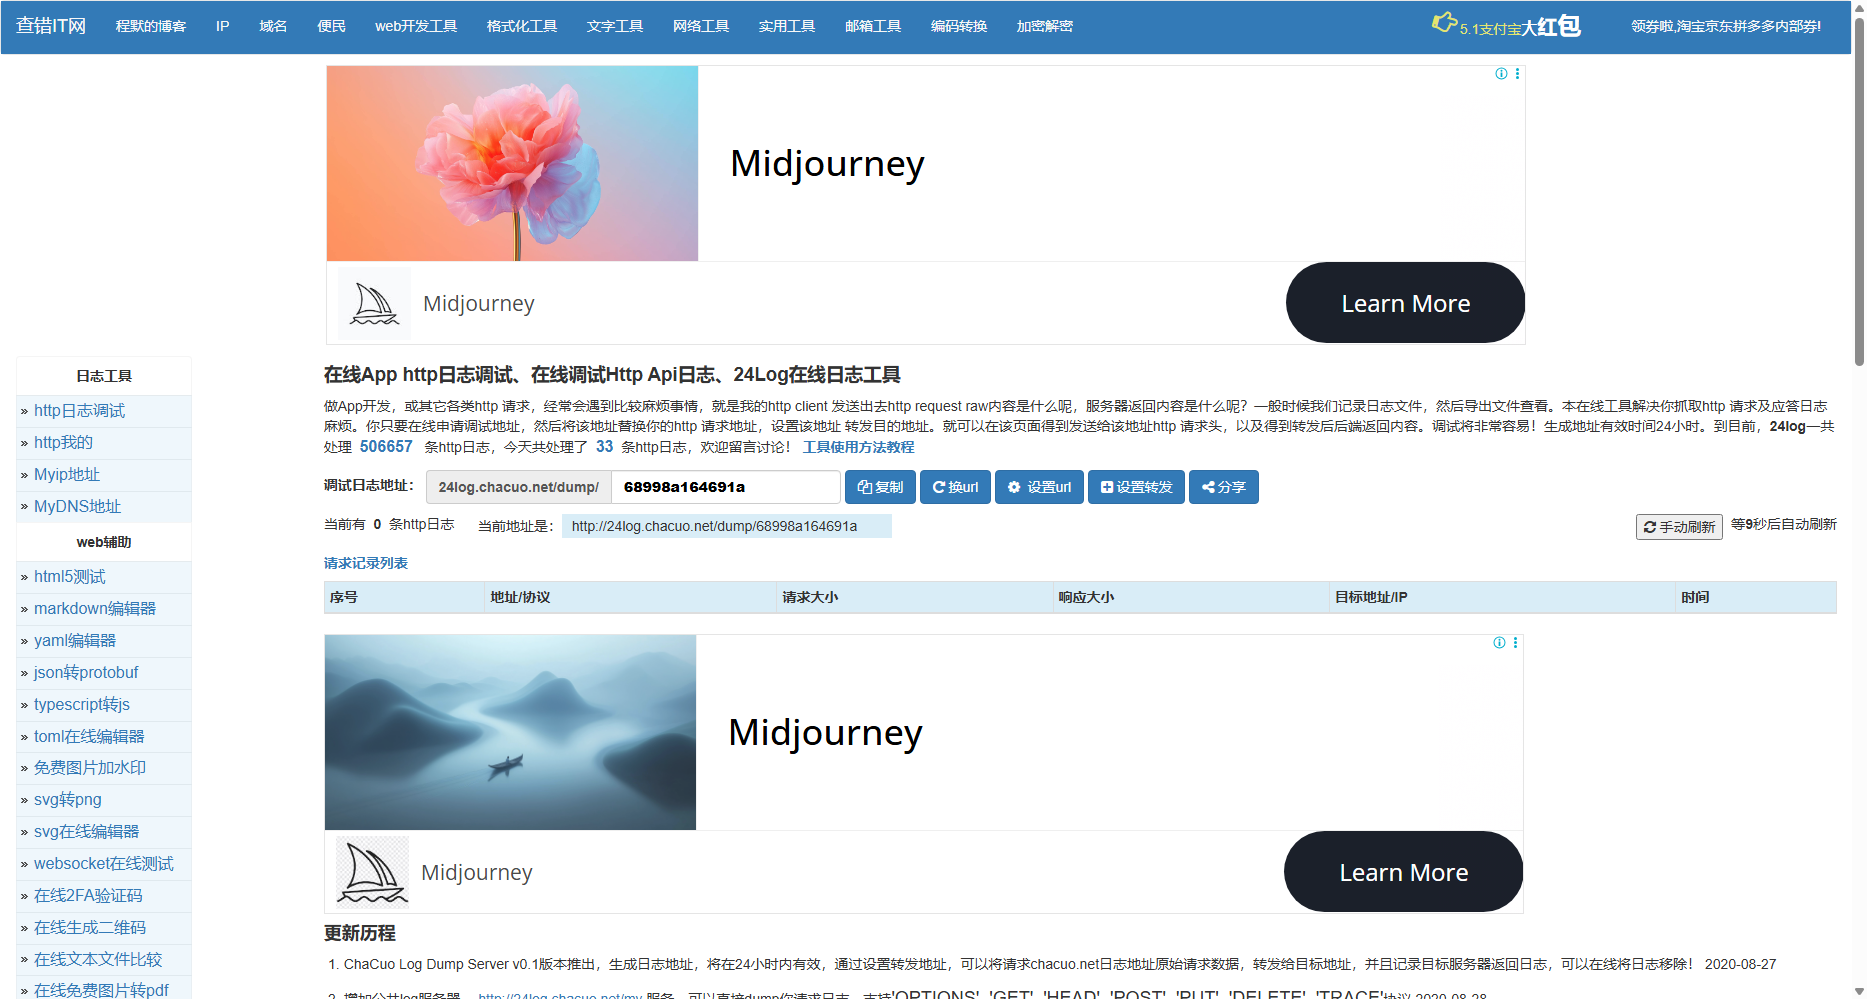Open the 编码转换 menu

(959, 26)
